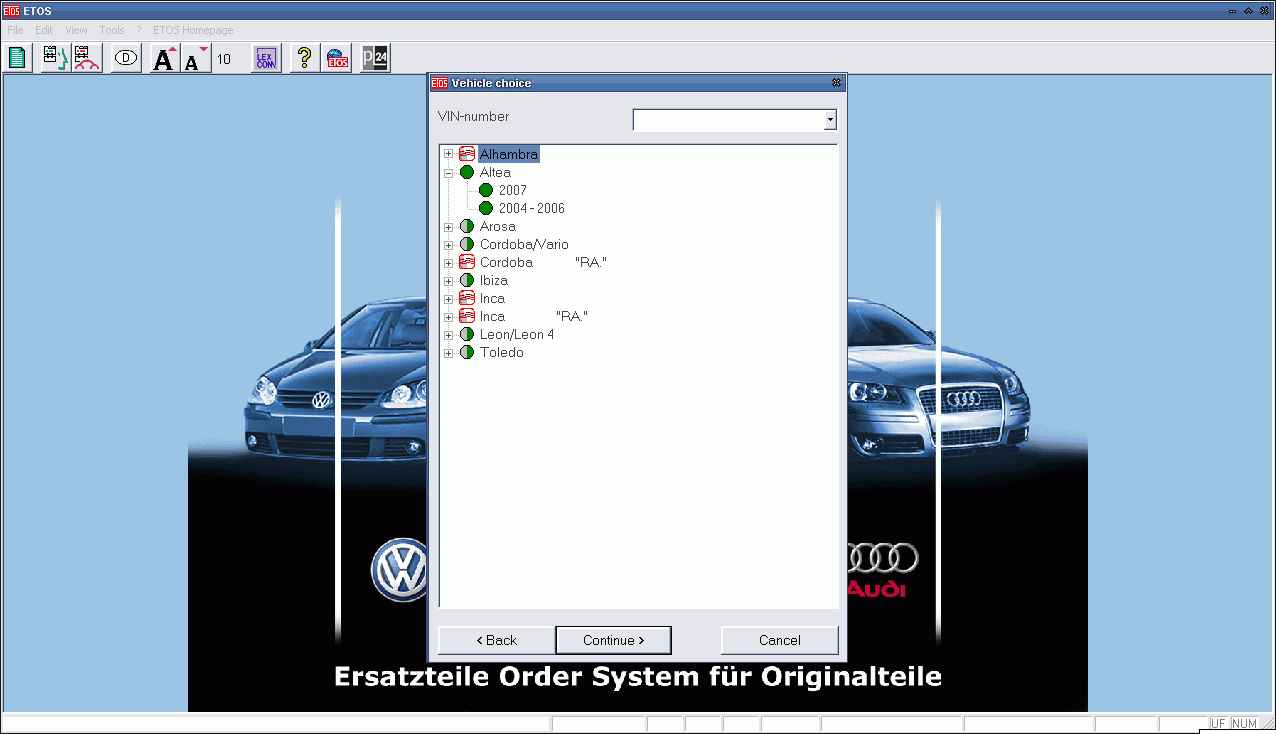Select the Inca label without "RA."

[492, 298]
